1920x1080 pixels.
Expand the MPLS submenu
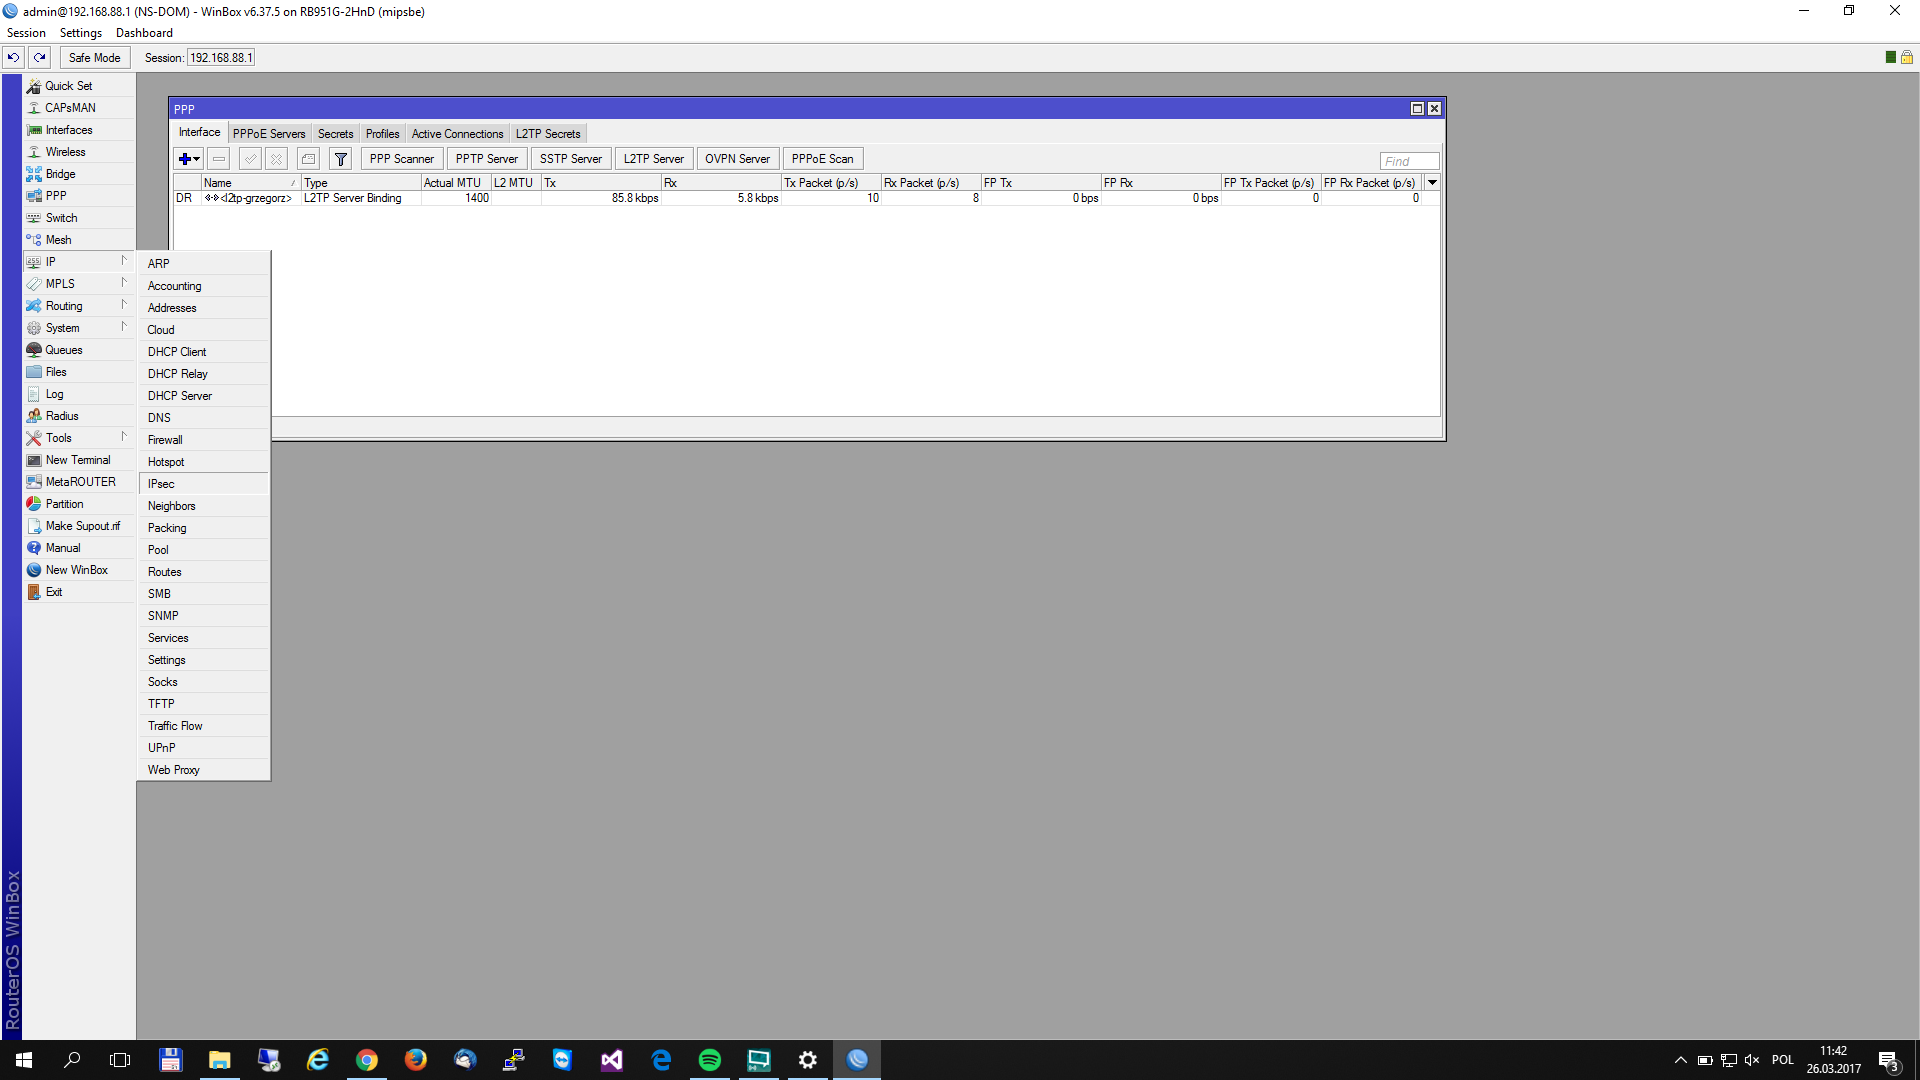click(x=79, y=284)
